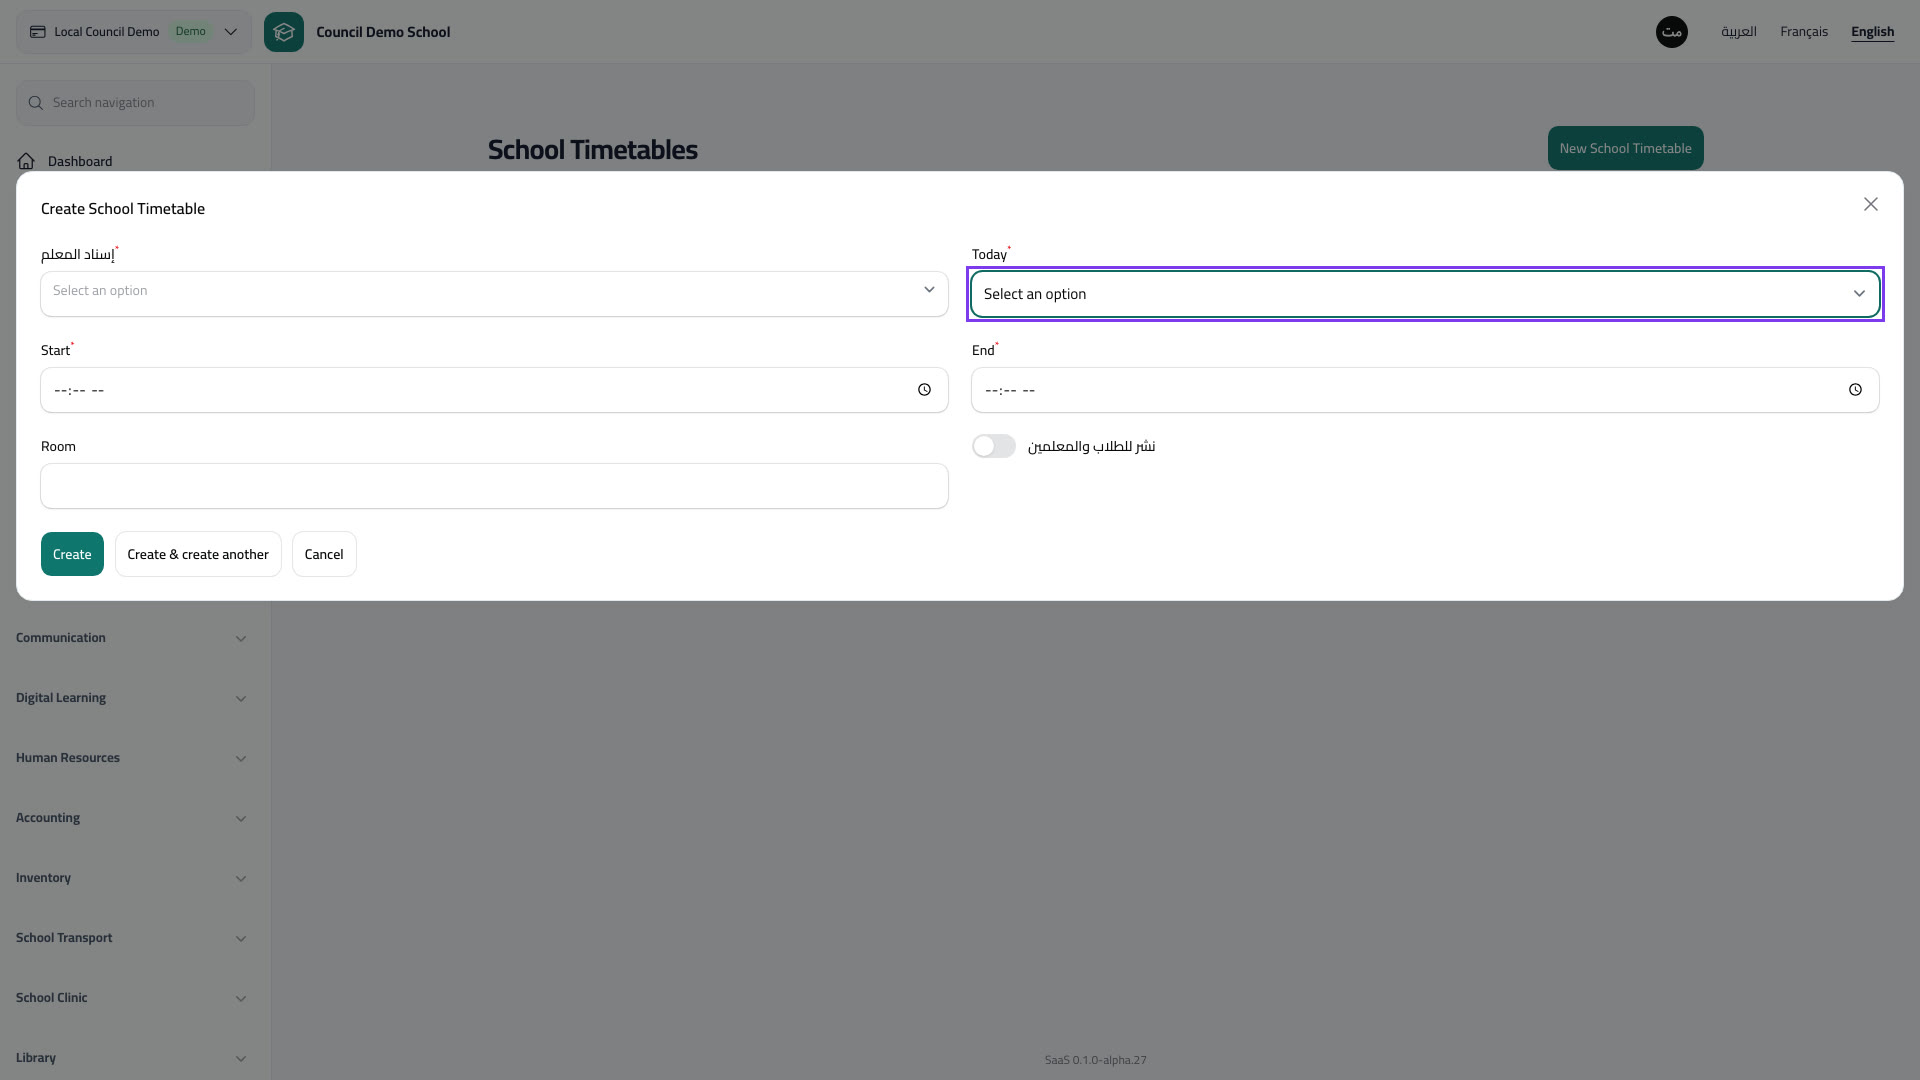1920x1080 pixels.
Task: Open the user avatar menu
Action: click(x=1672, y=32)
